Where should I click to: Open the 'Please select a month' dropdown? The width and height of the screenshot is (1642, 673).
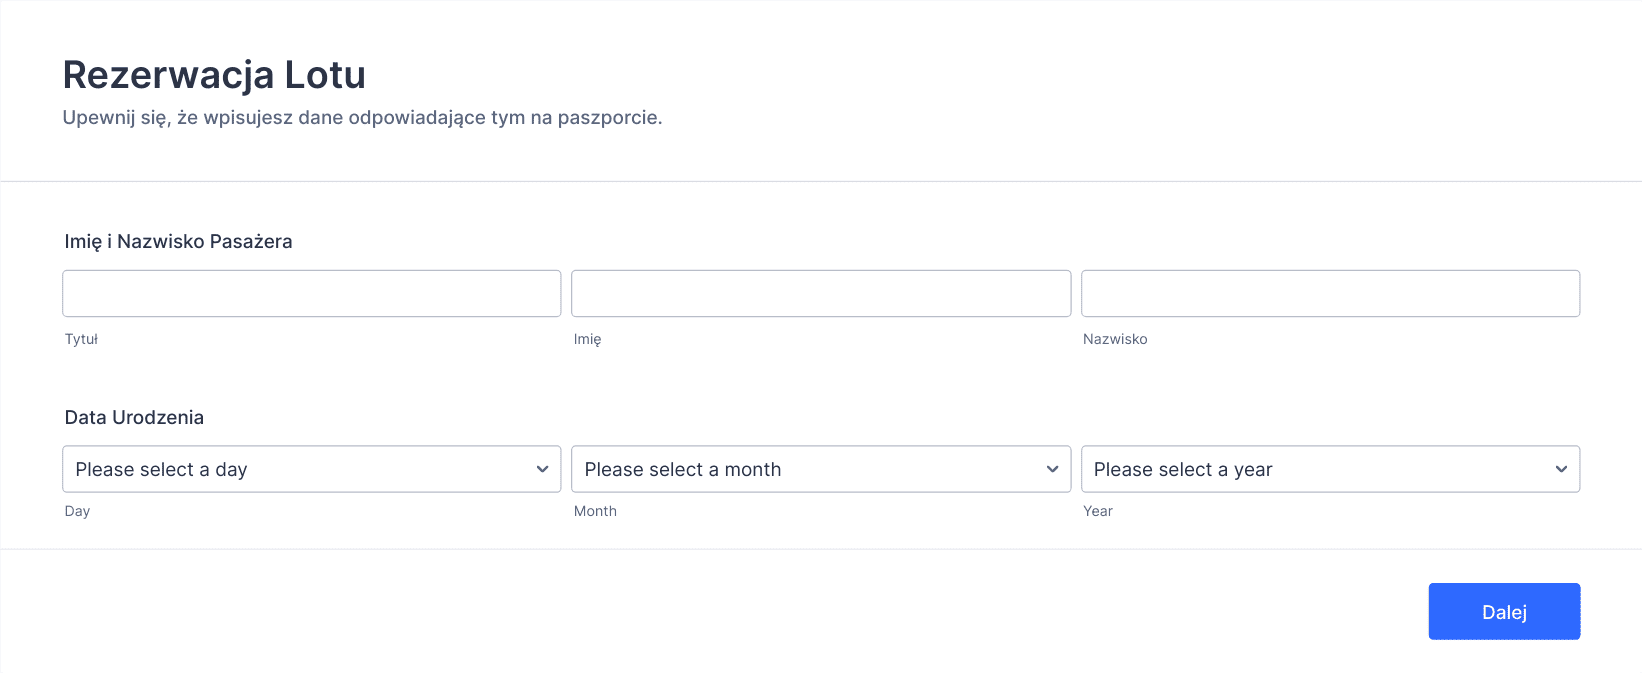pyautogui.click(x=821, y=469)
